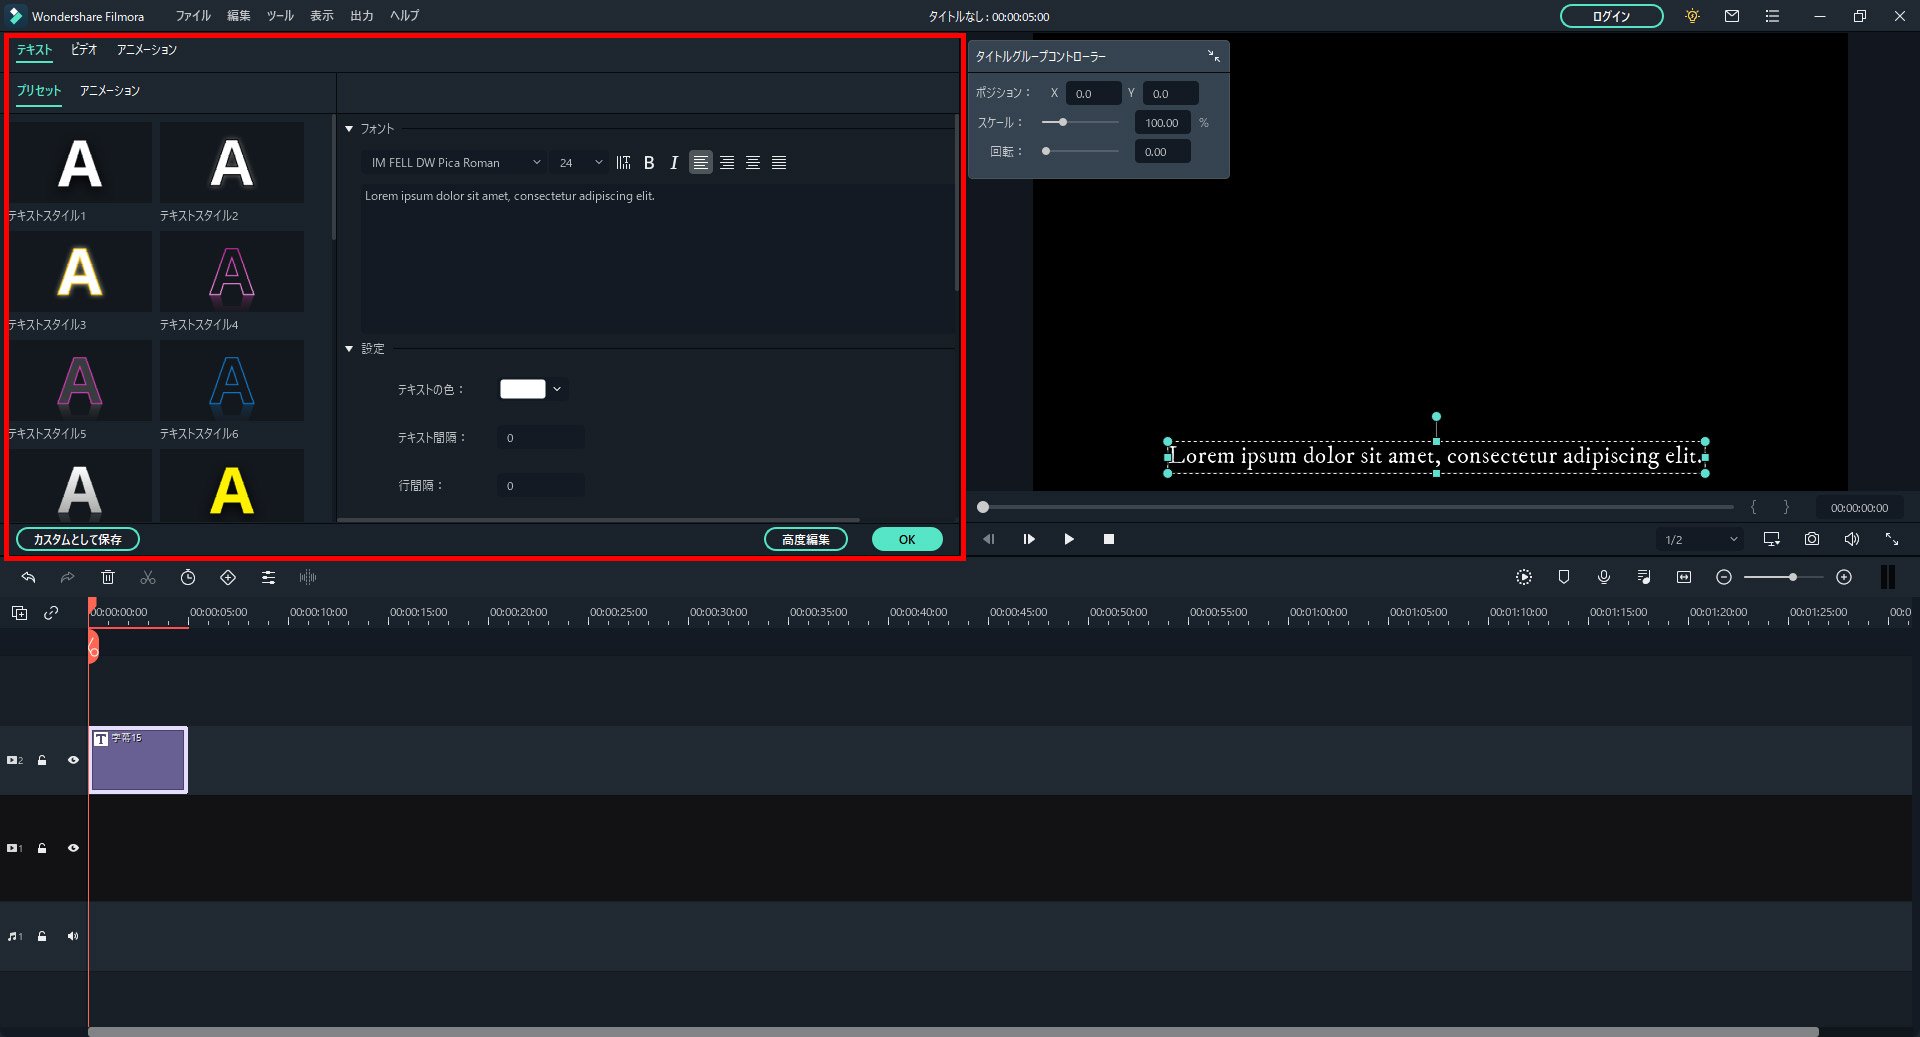Take a snapshot with the camera icon
The width and height of the screenshot is (1920, 1037).
[1811, 539]
